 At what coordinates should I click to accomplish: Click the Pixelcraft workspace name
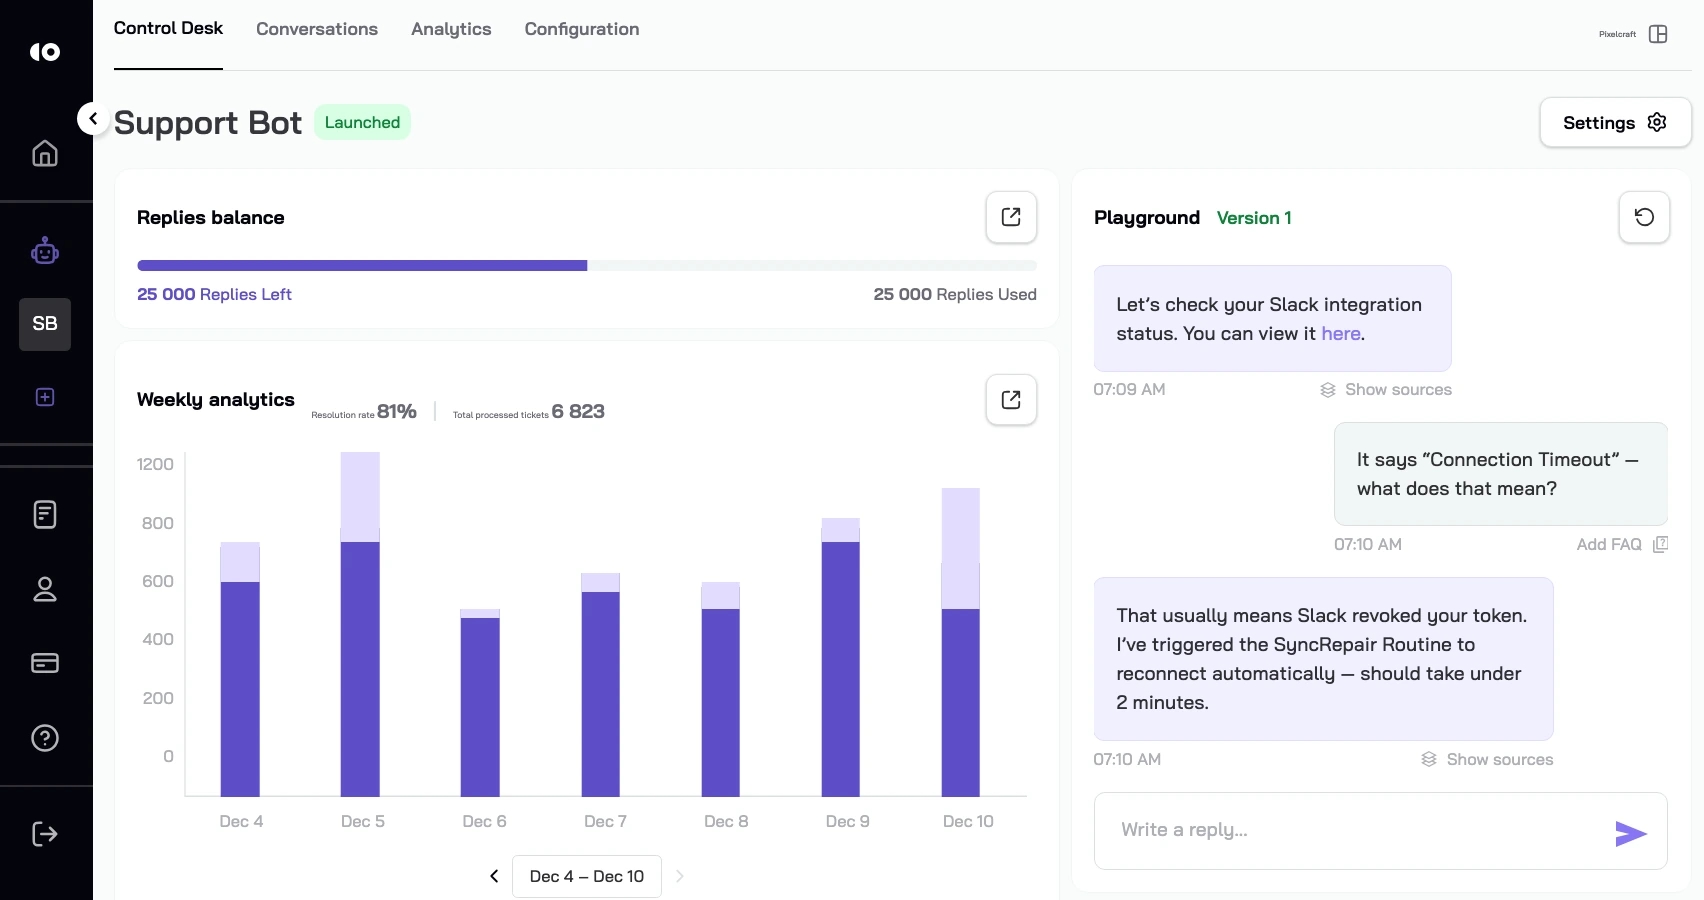point(1617,34)
